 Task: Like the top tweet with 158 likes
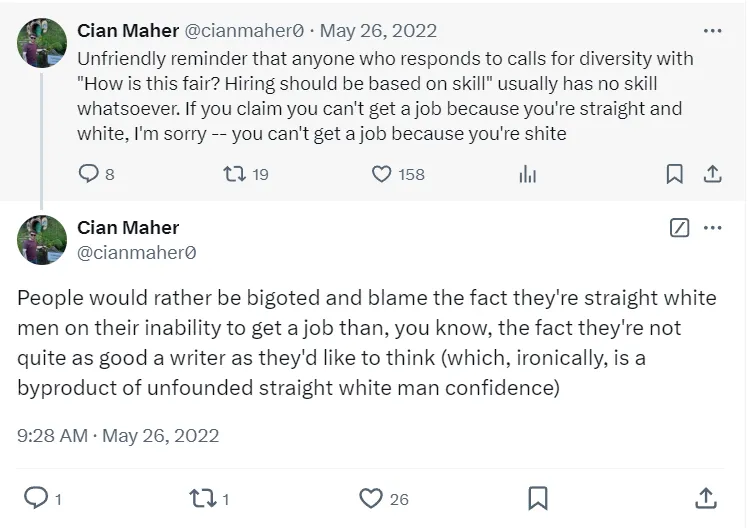pyautogui.click(x=381, y=174)
